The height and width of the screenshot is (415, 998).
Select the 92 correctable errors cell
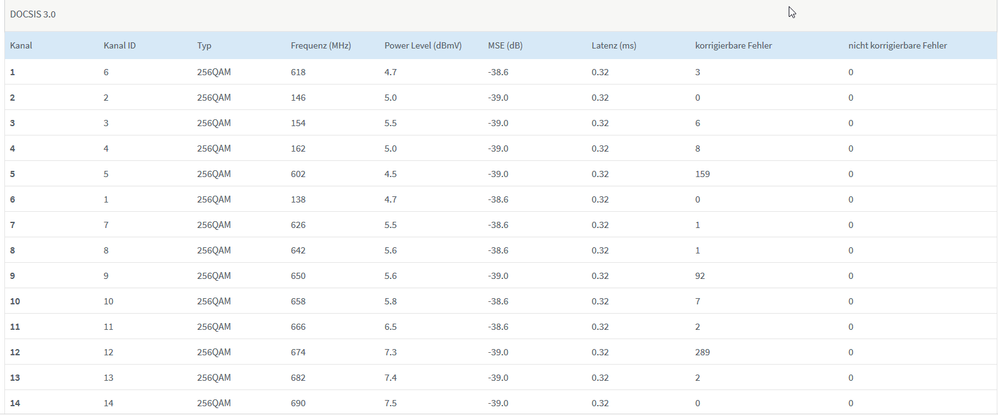tap(701, 276)
